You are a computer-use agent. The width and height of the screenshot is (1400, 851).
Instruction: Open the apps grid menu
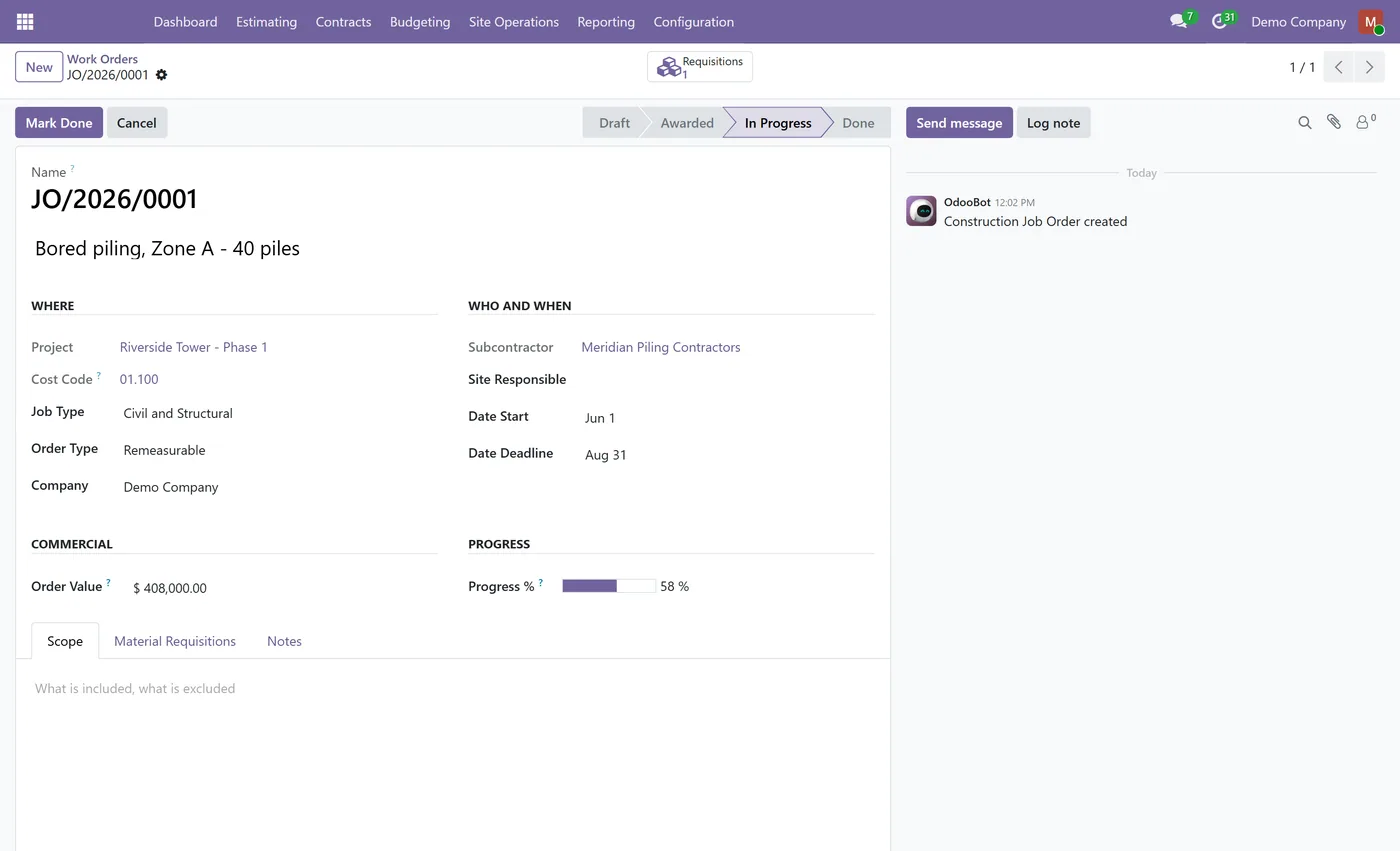(25, 21)
